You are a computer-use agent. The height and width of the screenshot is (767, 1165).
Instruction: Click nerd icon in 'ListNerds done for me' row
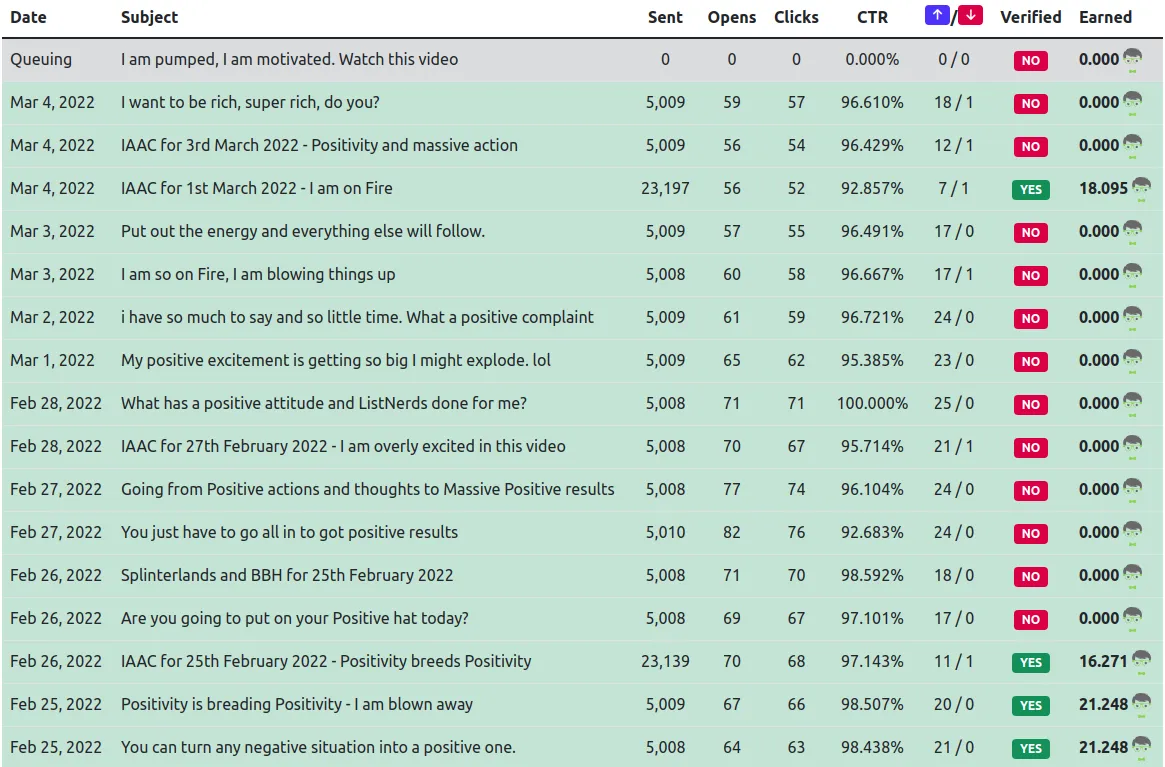pos(1132,404)
